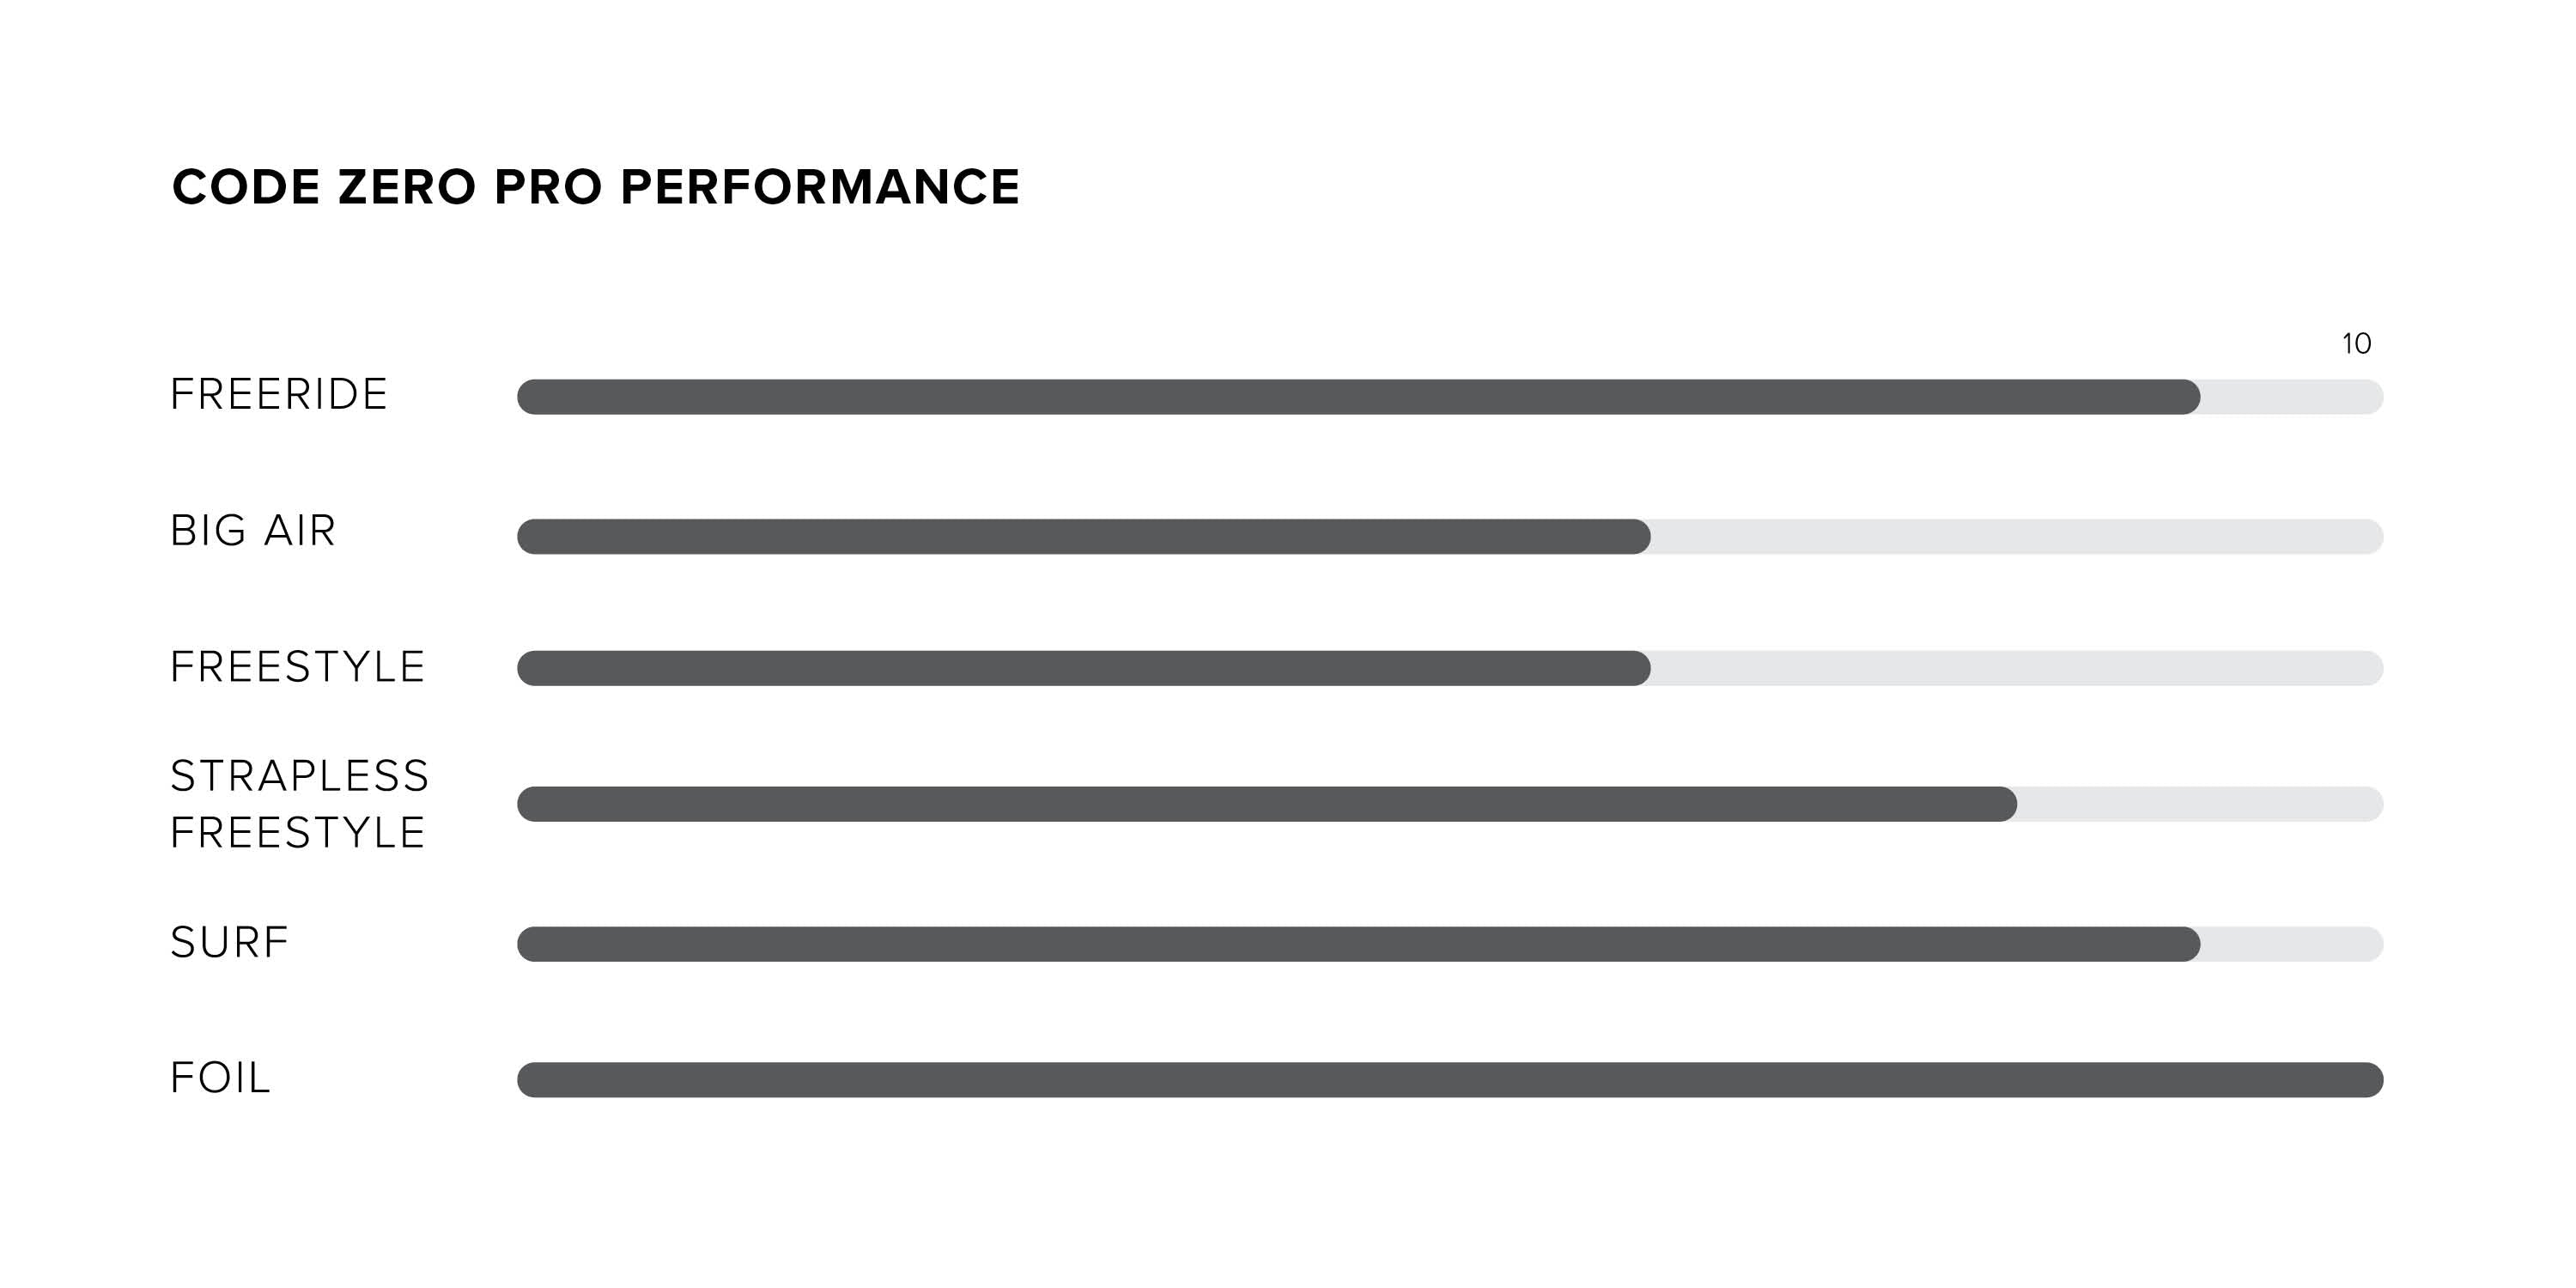Click the scale number 10
This screenshot has height=1288, width=2576.
[x=2356, y=344]
